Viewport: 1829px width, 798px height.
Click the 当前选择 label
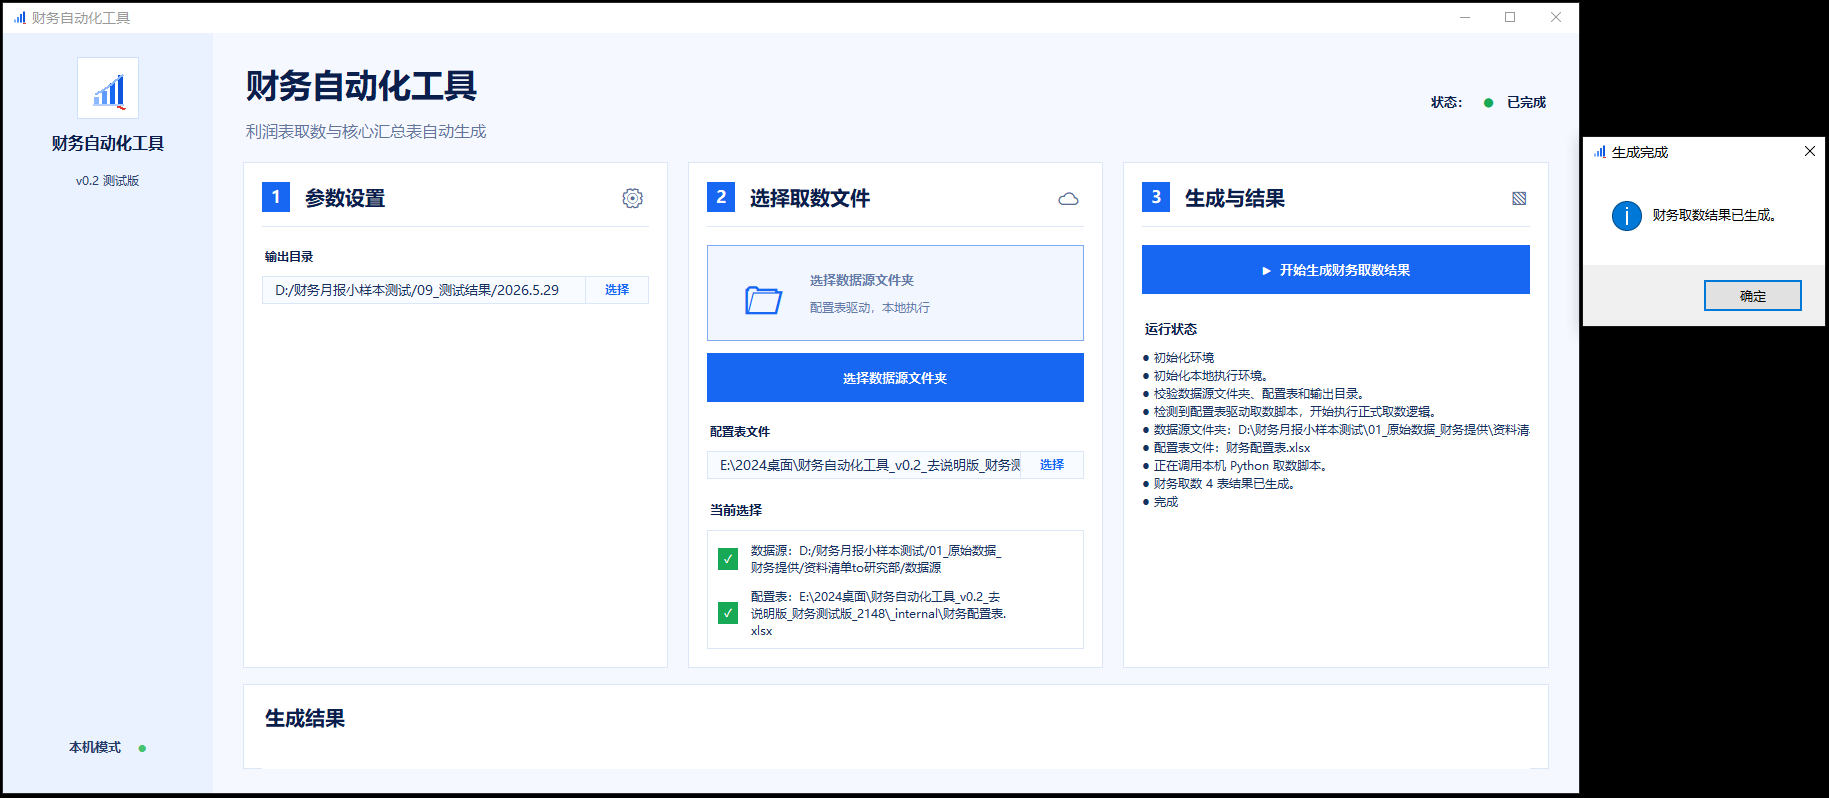click(x=736, y=510)
